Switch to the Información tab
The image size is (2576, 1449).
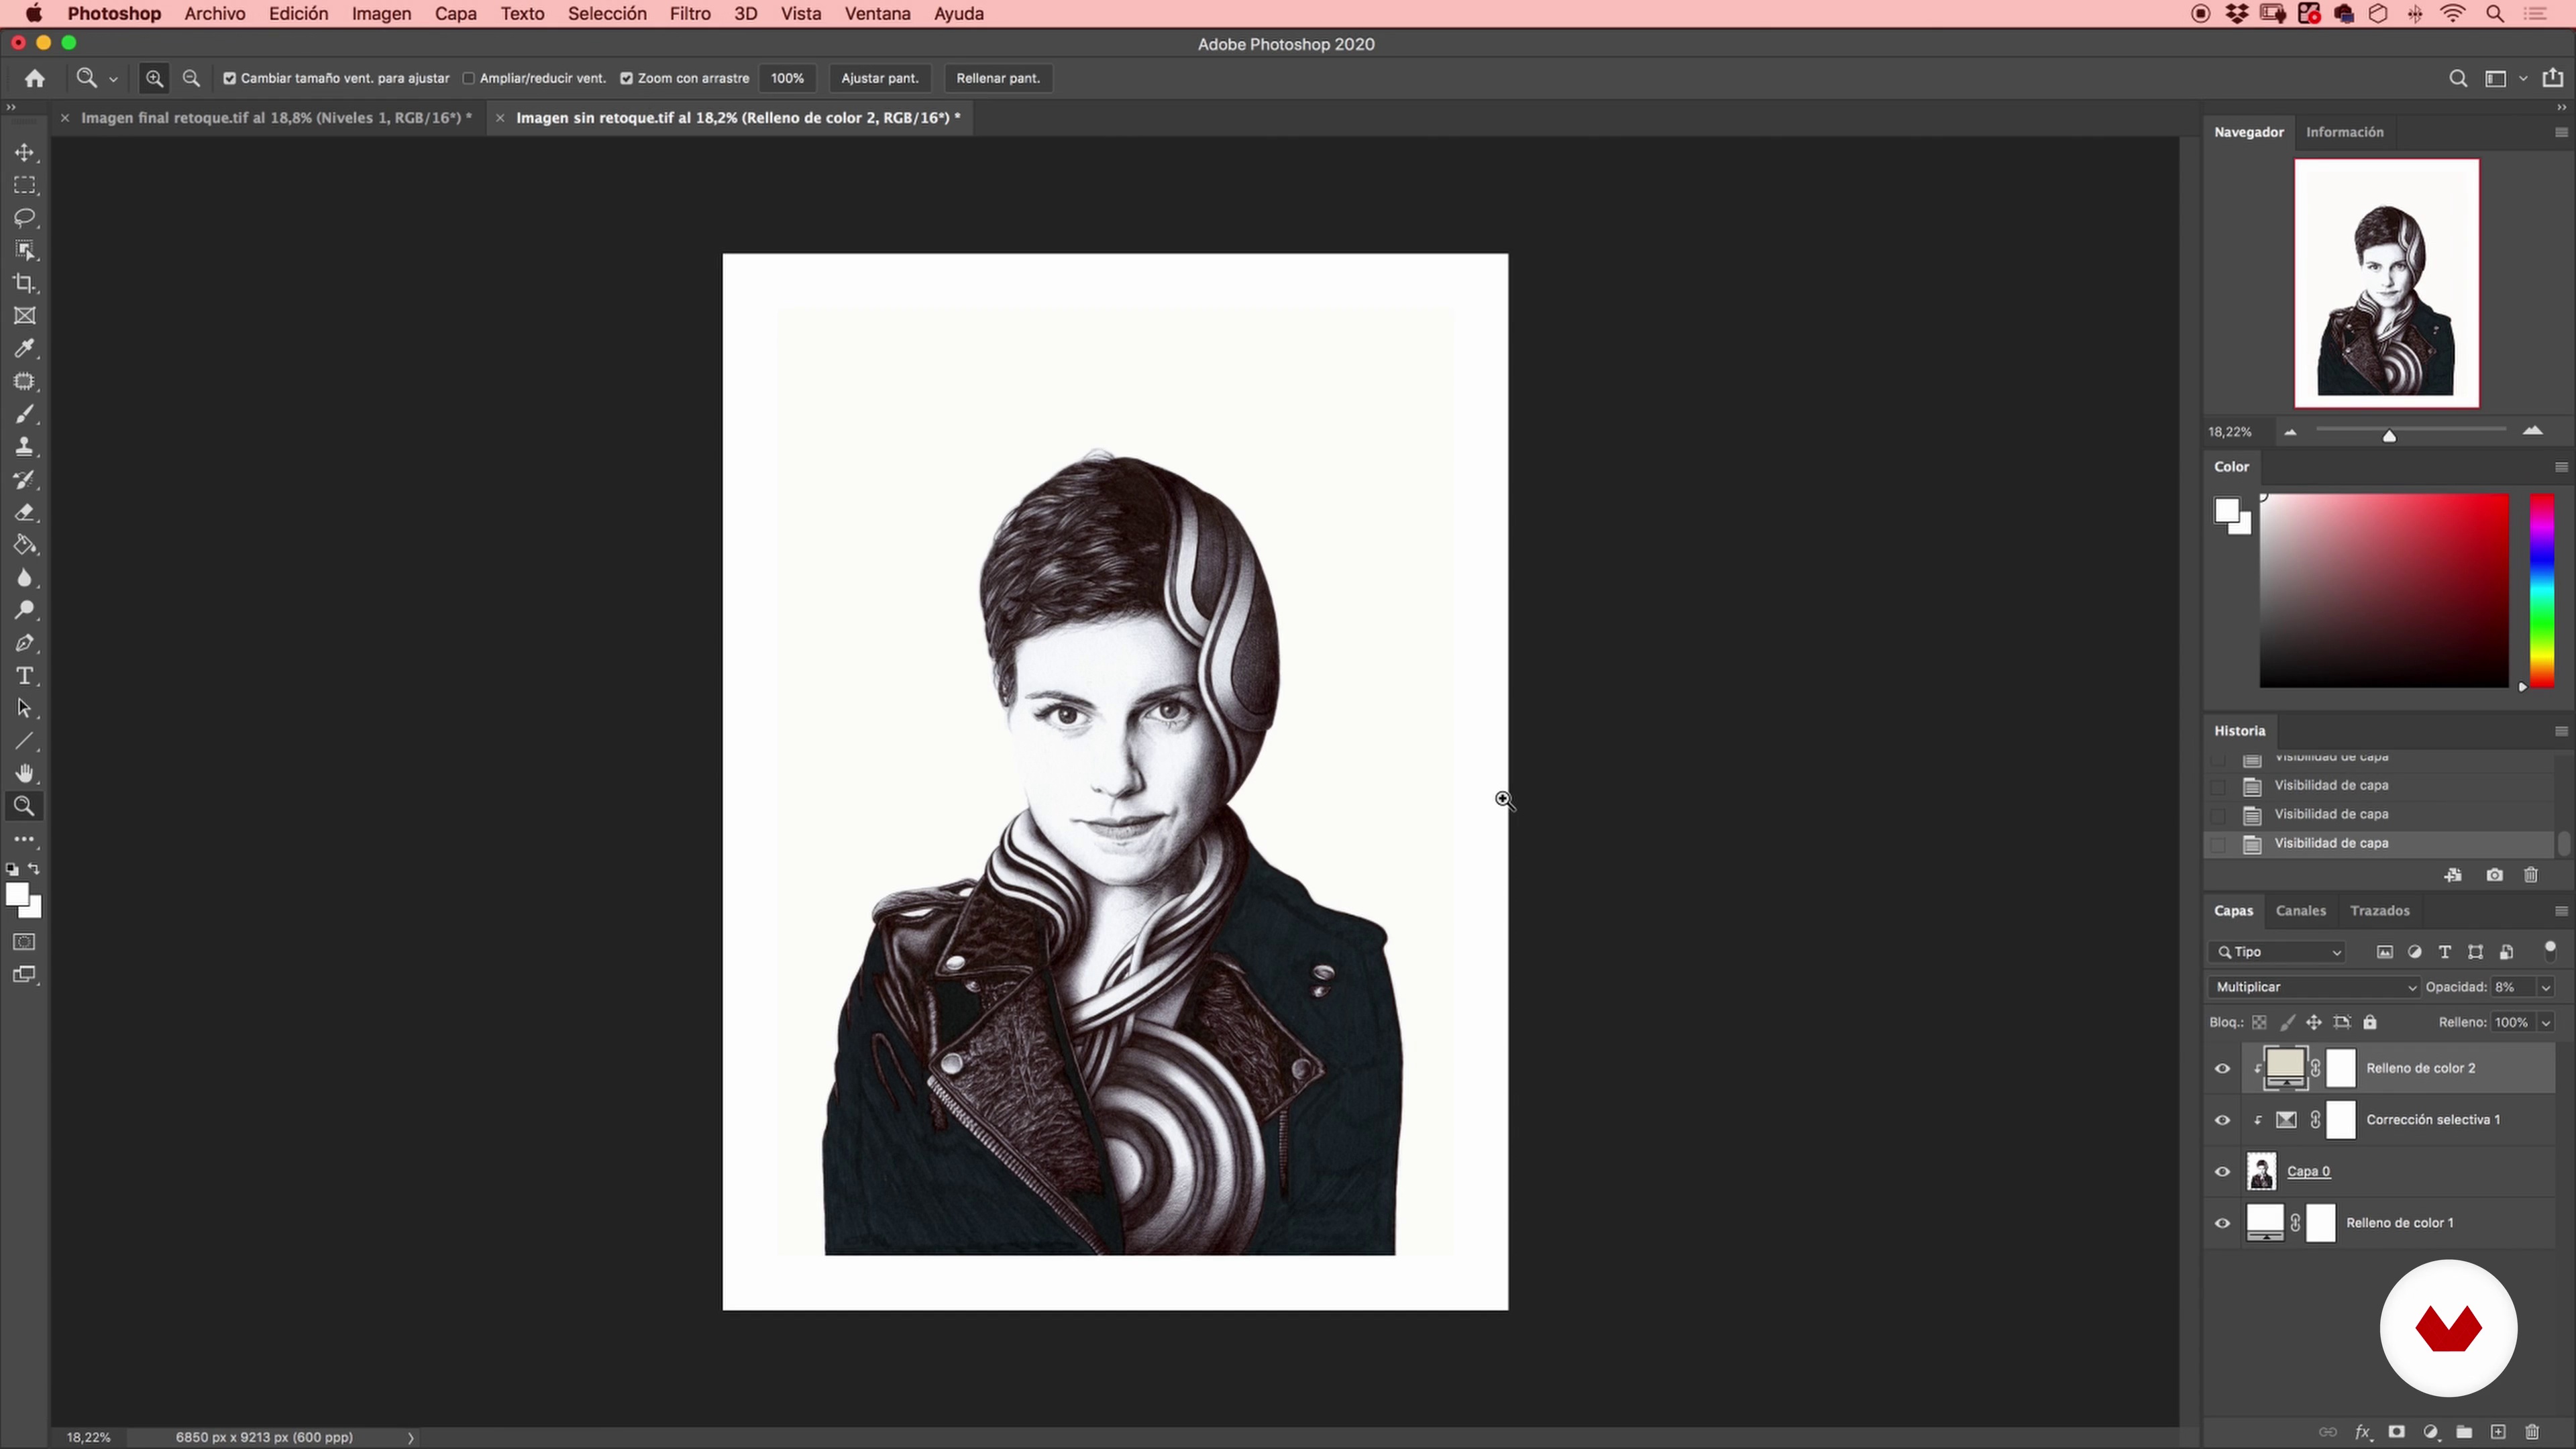2344,132
